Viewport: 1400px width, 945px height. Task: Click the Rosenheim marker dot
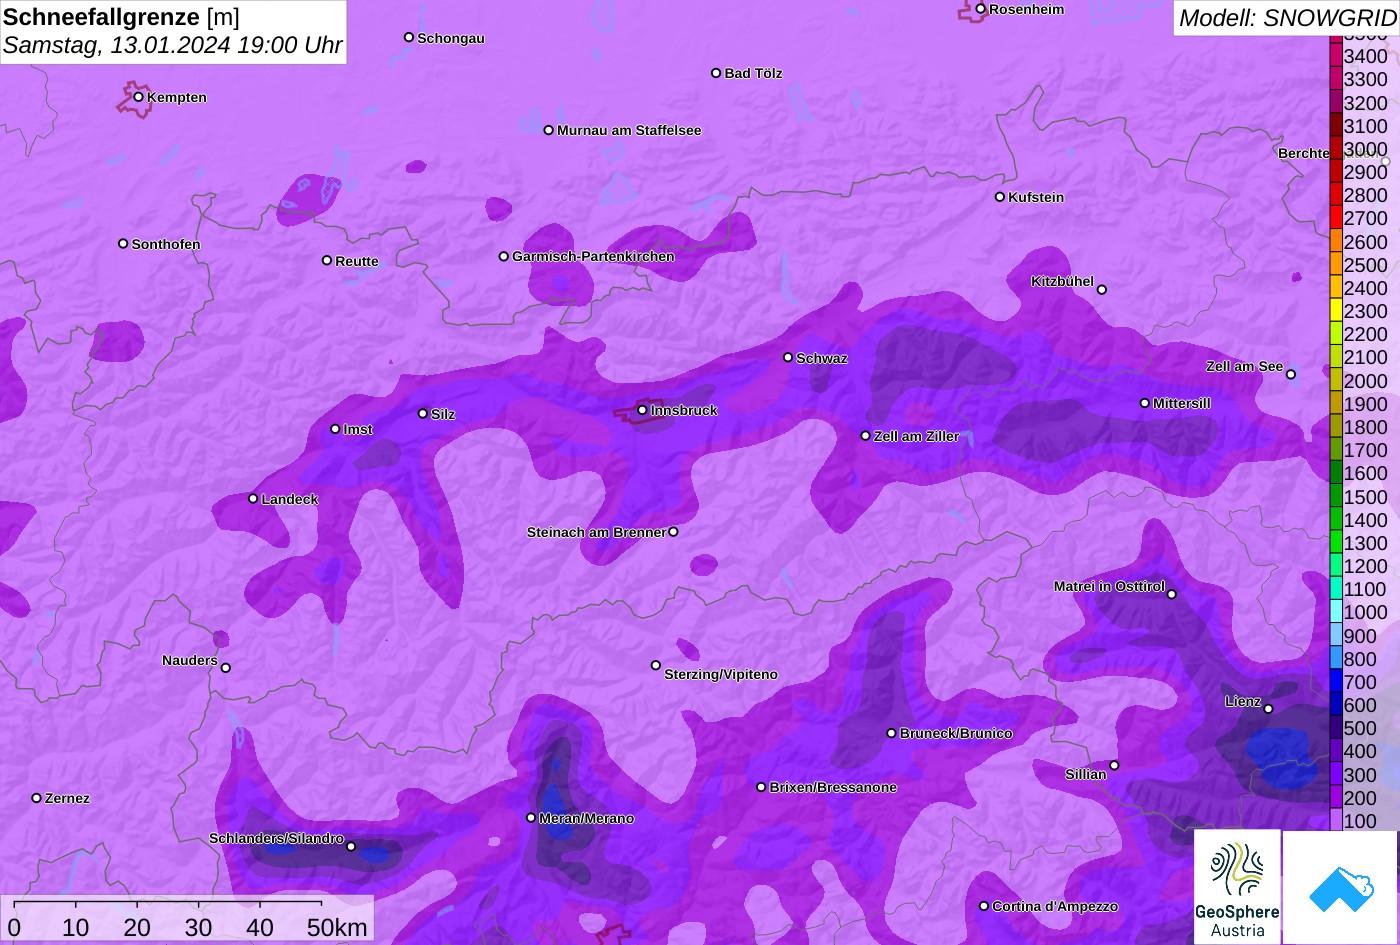pyautogui.click(x=981, y=9)
